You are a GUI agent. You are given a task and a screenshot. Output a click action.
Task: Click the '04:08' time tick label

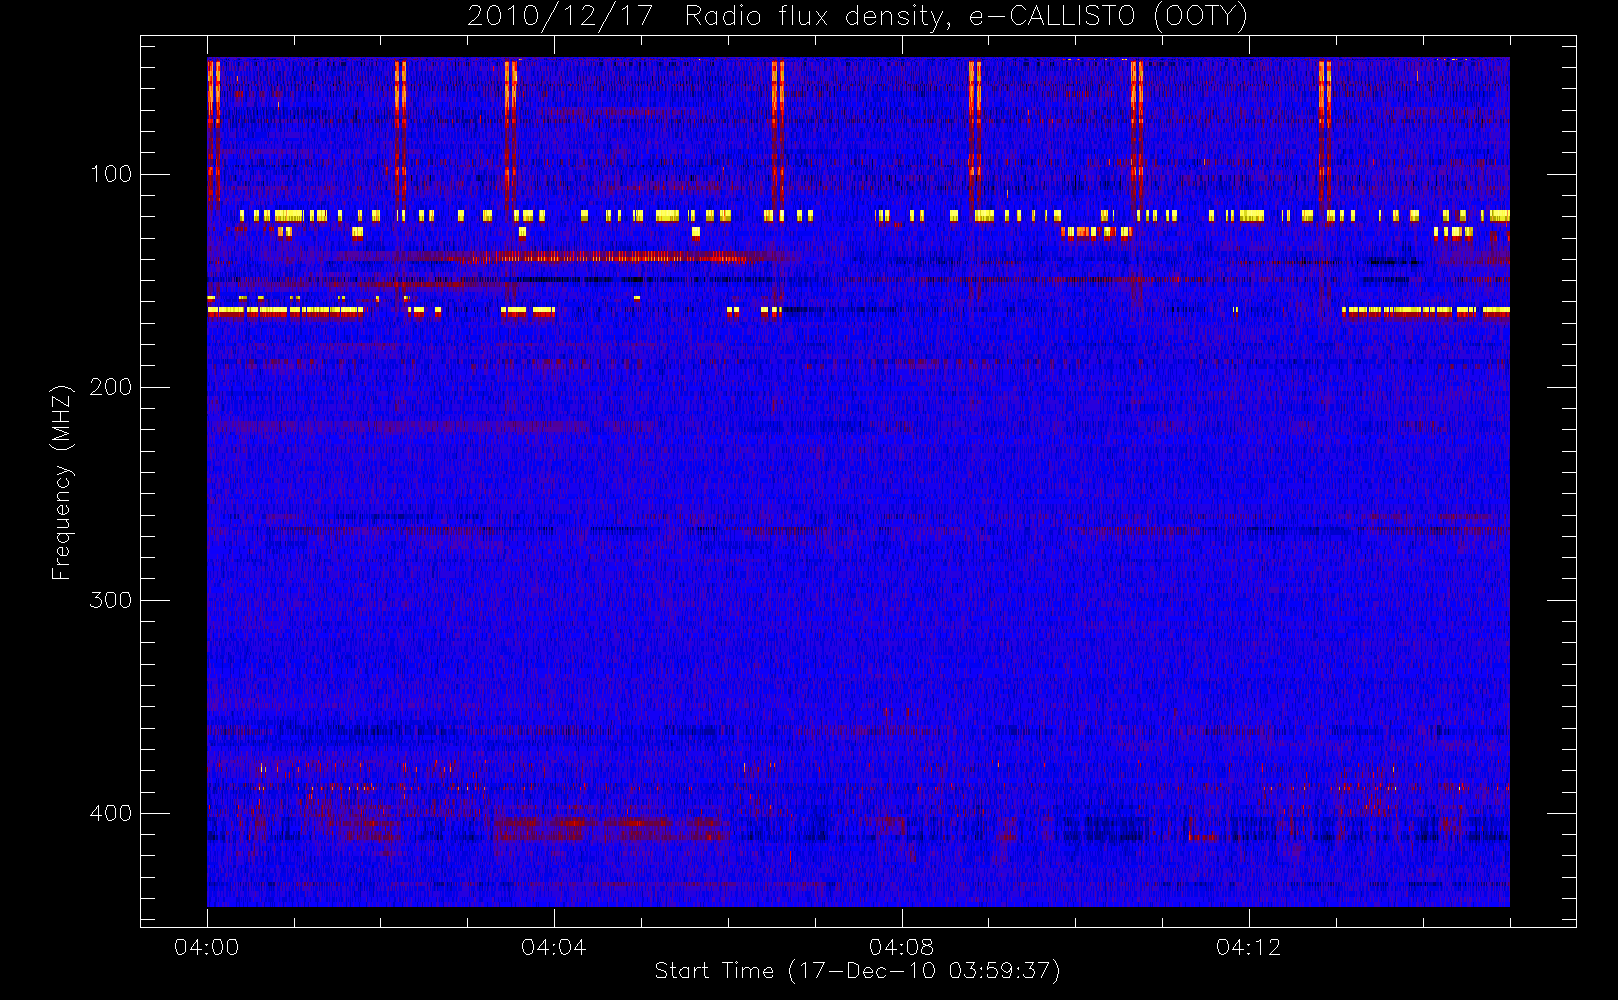coord(901,947)
